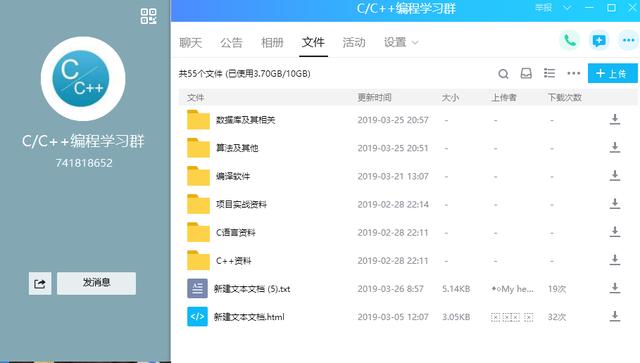Click the 5.14KB file size

456,289
